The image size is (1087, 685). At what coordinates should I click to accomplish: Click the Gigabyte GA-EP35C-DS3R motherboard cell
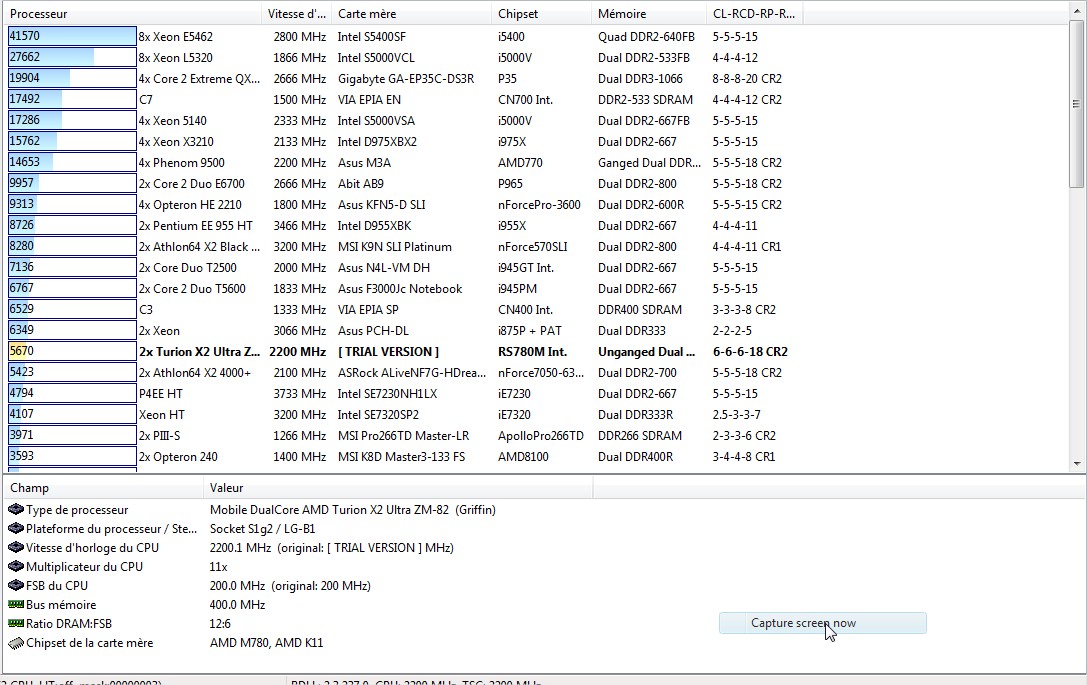pyautogui.click(x=406, y=79)
